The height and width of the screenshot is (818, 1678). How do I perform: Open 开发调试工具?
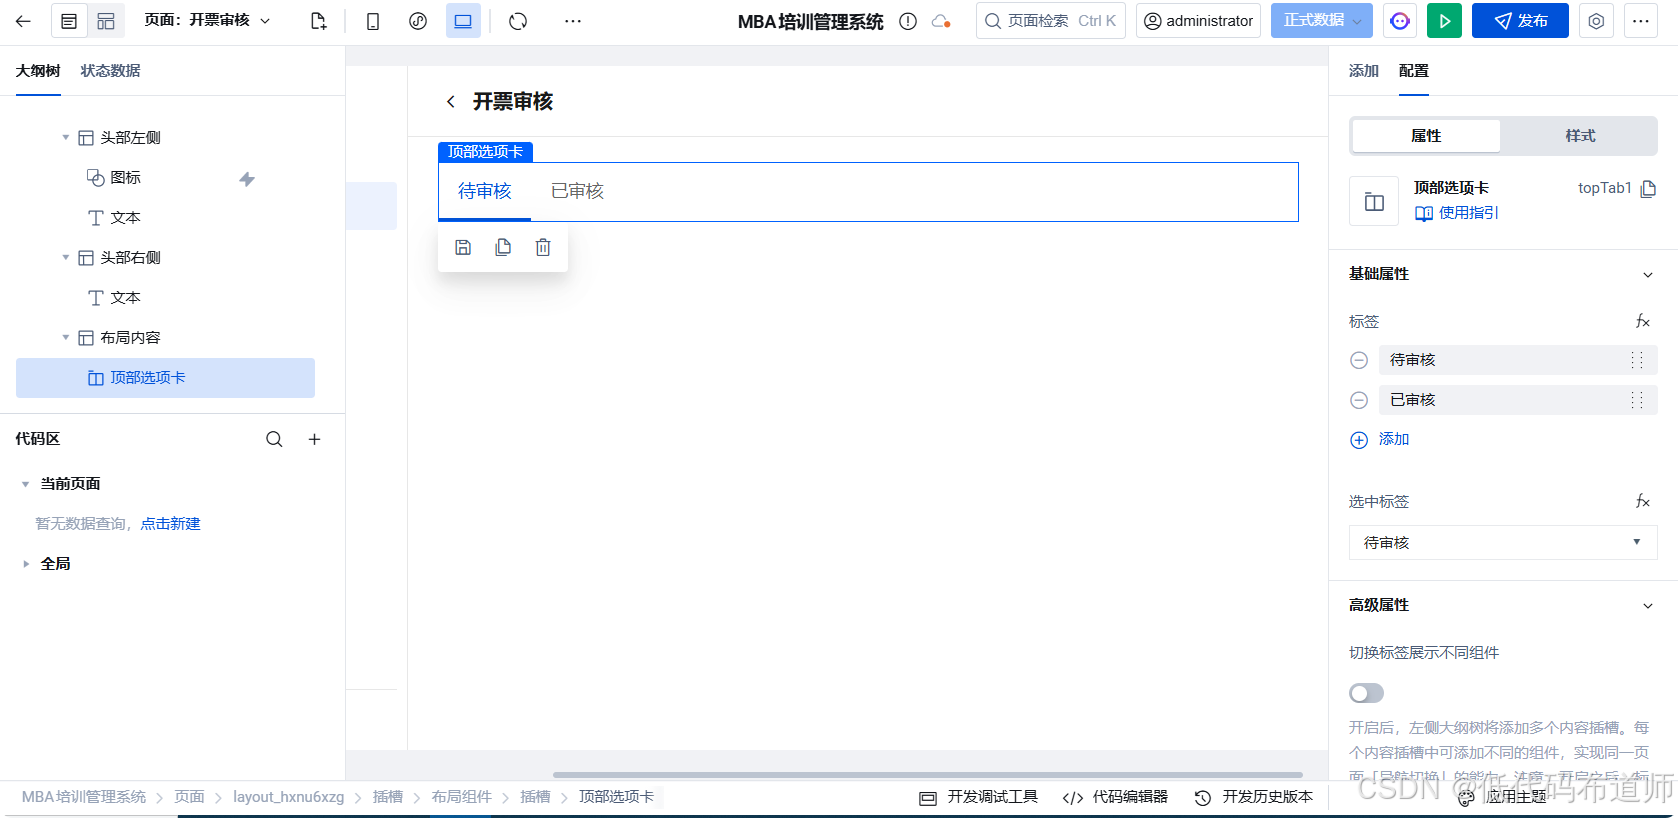click(979, 797)
